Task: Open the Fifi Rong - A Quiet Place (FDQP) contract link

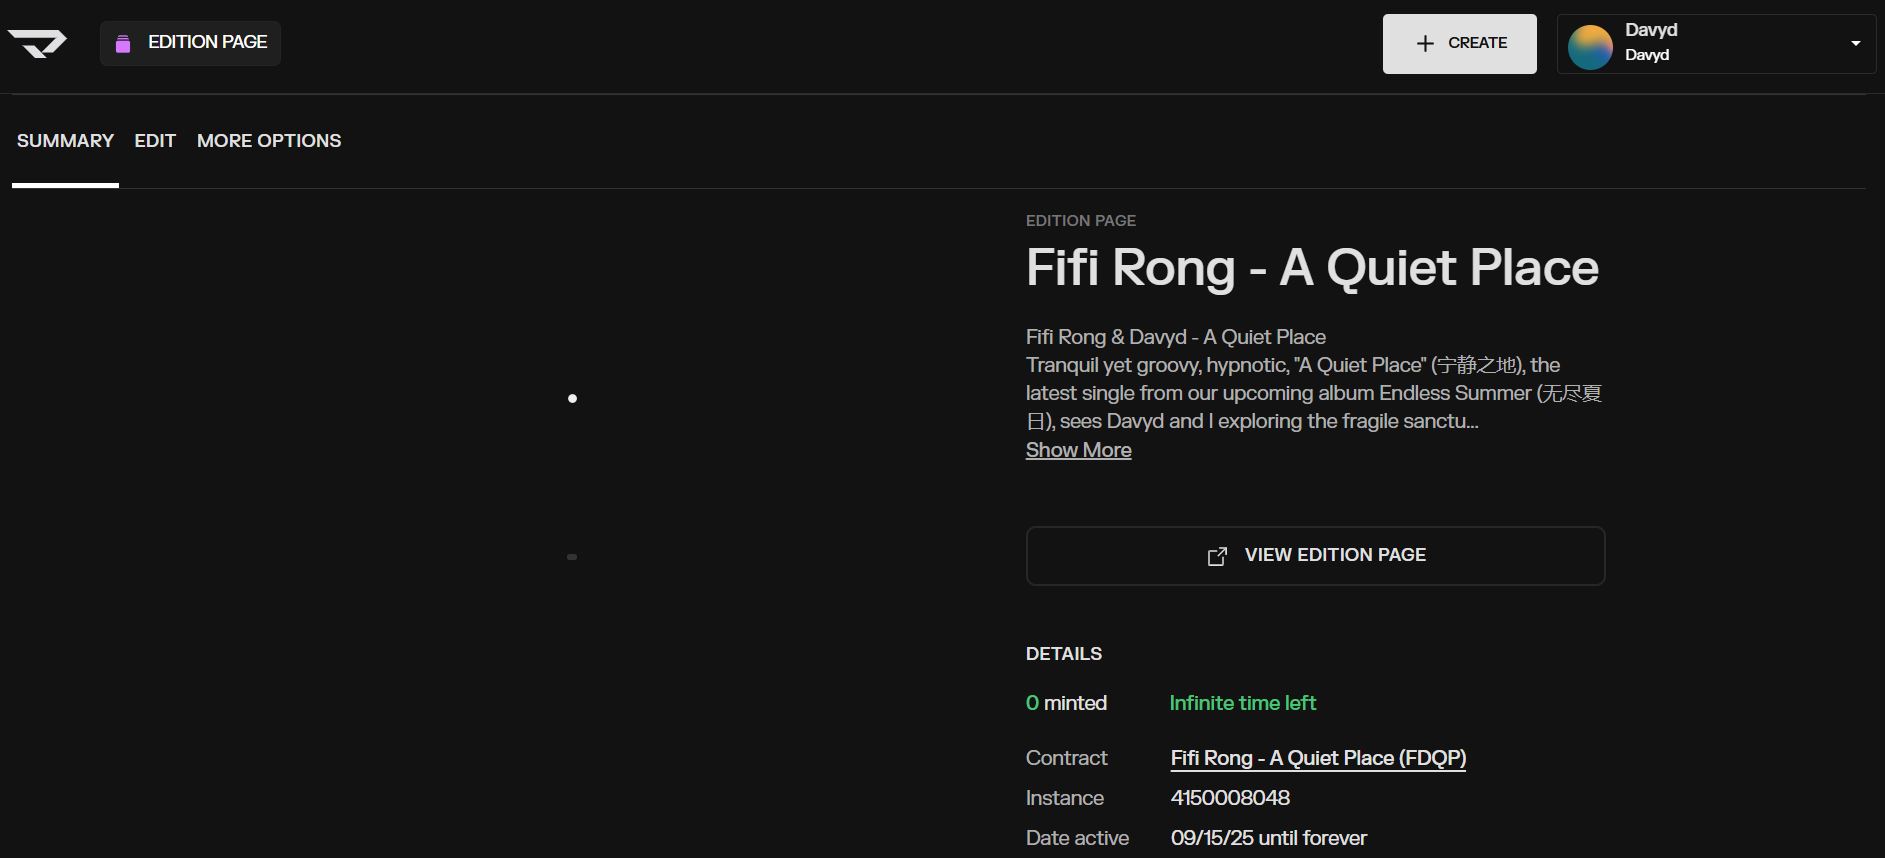Action: [1318, 758]
